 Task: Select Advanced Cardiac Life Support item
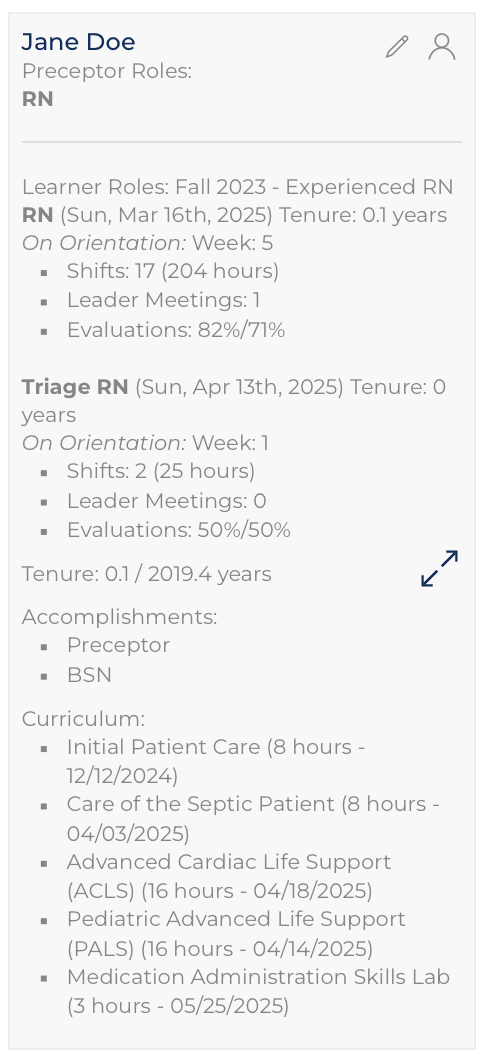(228, 877)
